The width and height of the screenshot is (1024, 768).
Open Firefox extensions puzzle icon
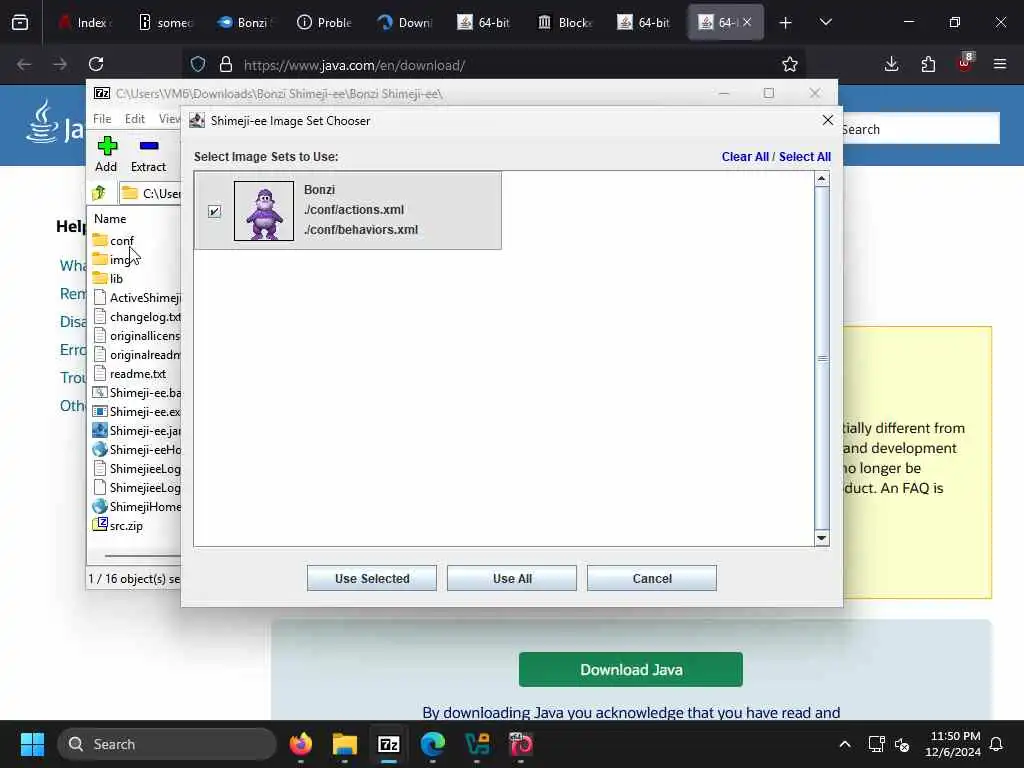(x=928, y=64)
